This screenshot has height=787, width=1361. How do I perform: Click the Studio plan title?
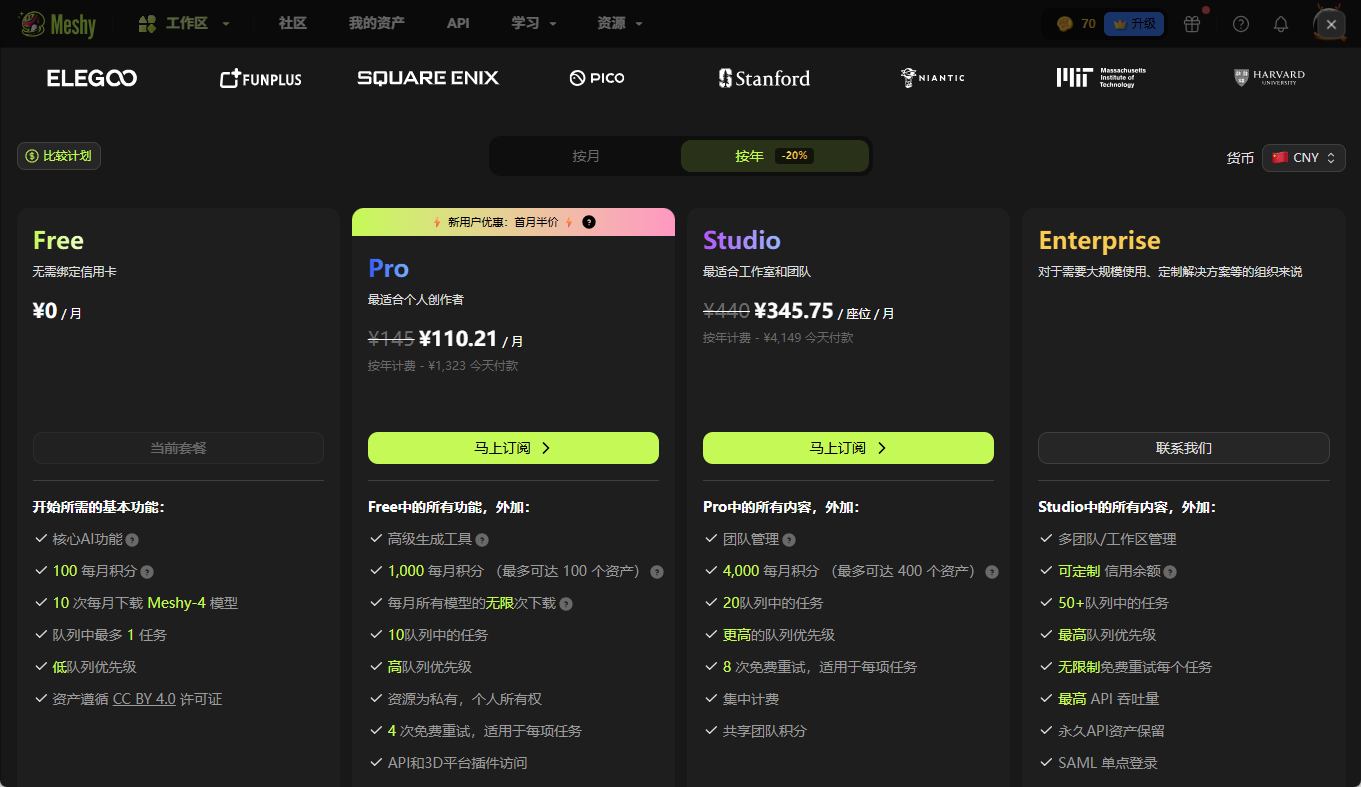742,240
